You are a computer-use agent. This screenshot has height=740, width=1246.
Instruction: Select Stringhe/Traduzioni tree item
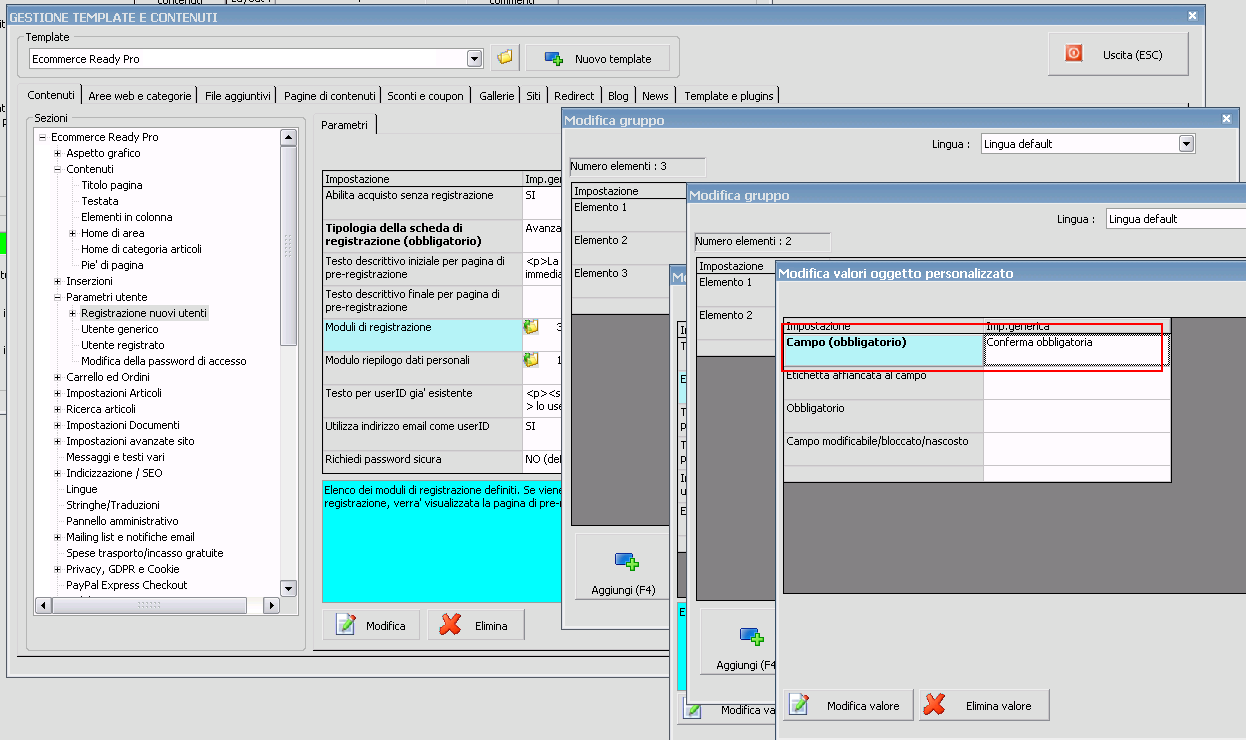(113, 505)
